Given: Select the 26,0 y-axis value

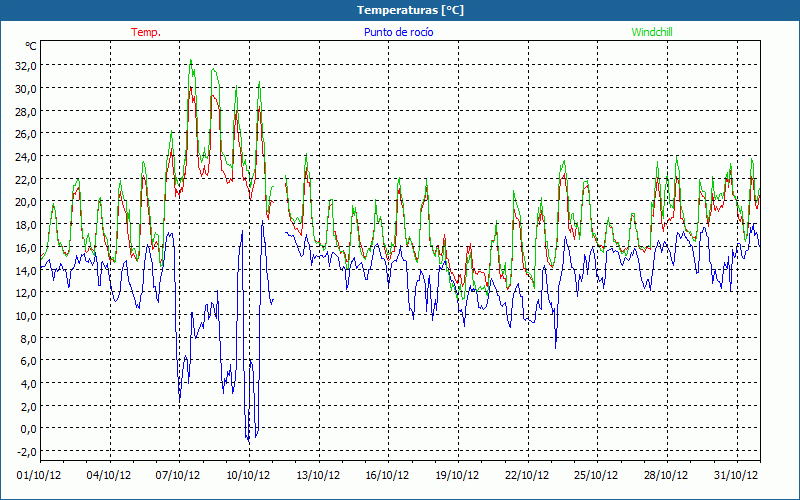Looking at the screenshot, I should click(x=26, y=134).
